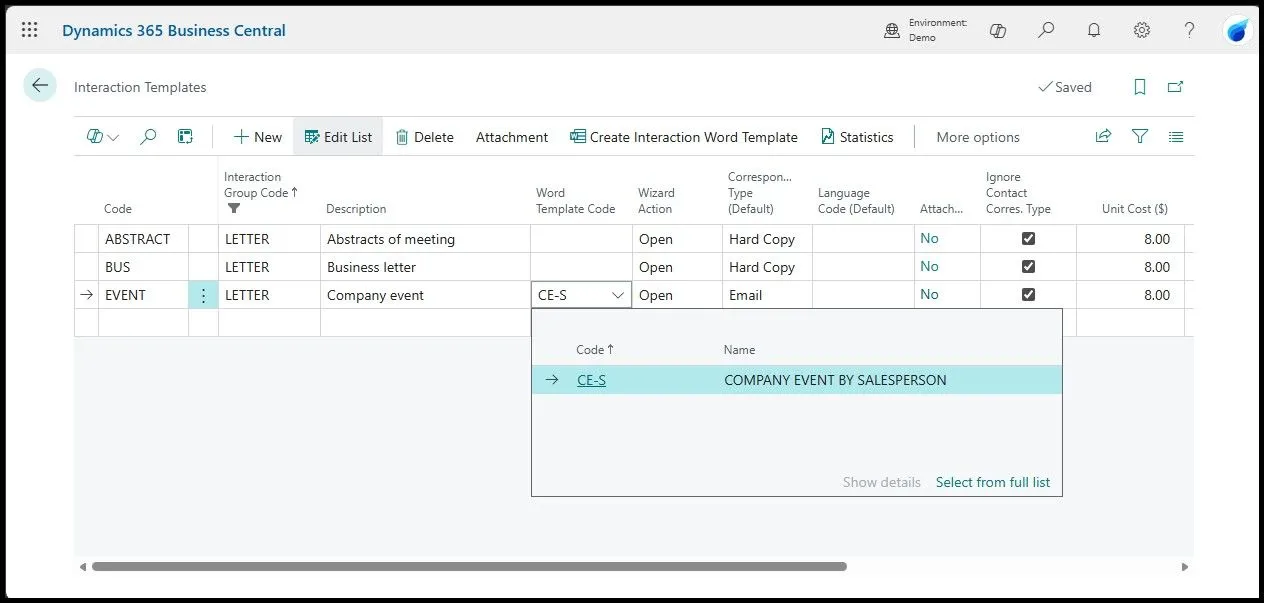This screenshot has width=1264, height=603.
Task: Click Show details in lookup
Action: (882, 482)
